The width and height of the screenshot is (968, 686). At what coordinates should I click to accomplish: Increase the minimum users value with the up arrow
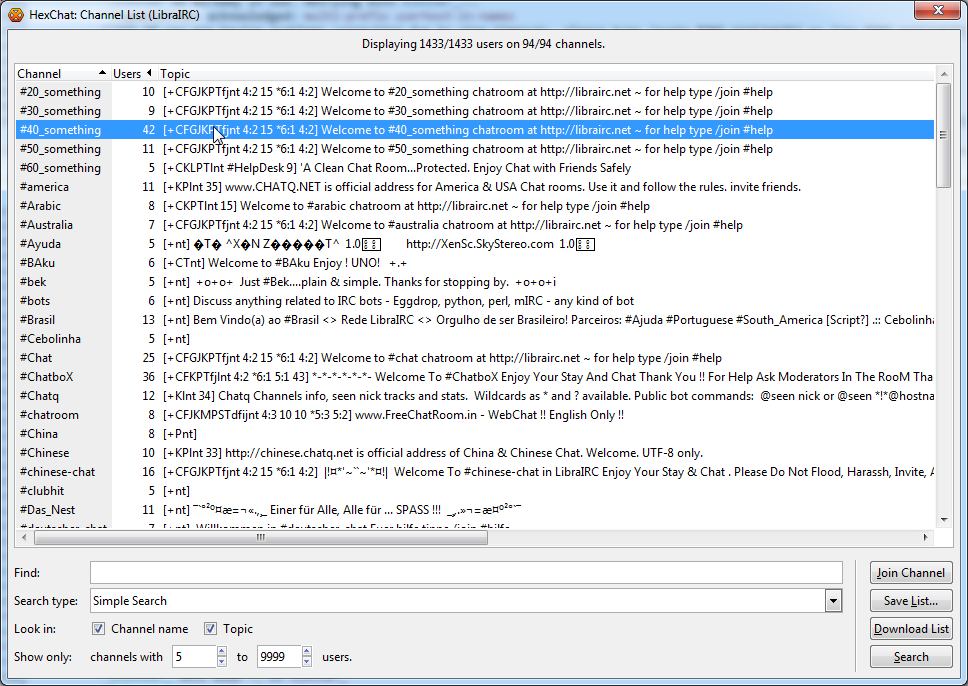(x=221, y=652)
